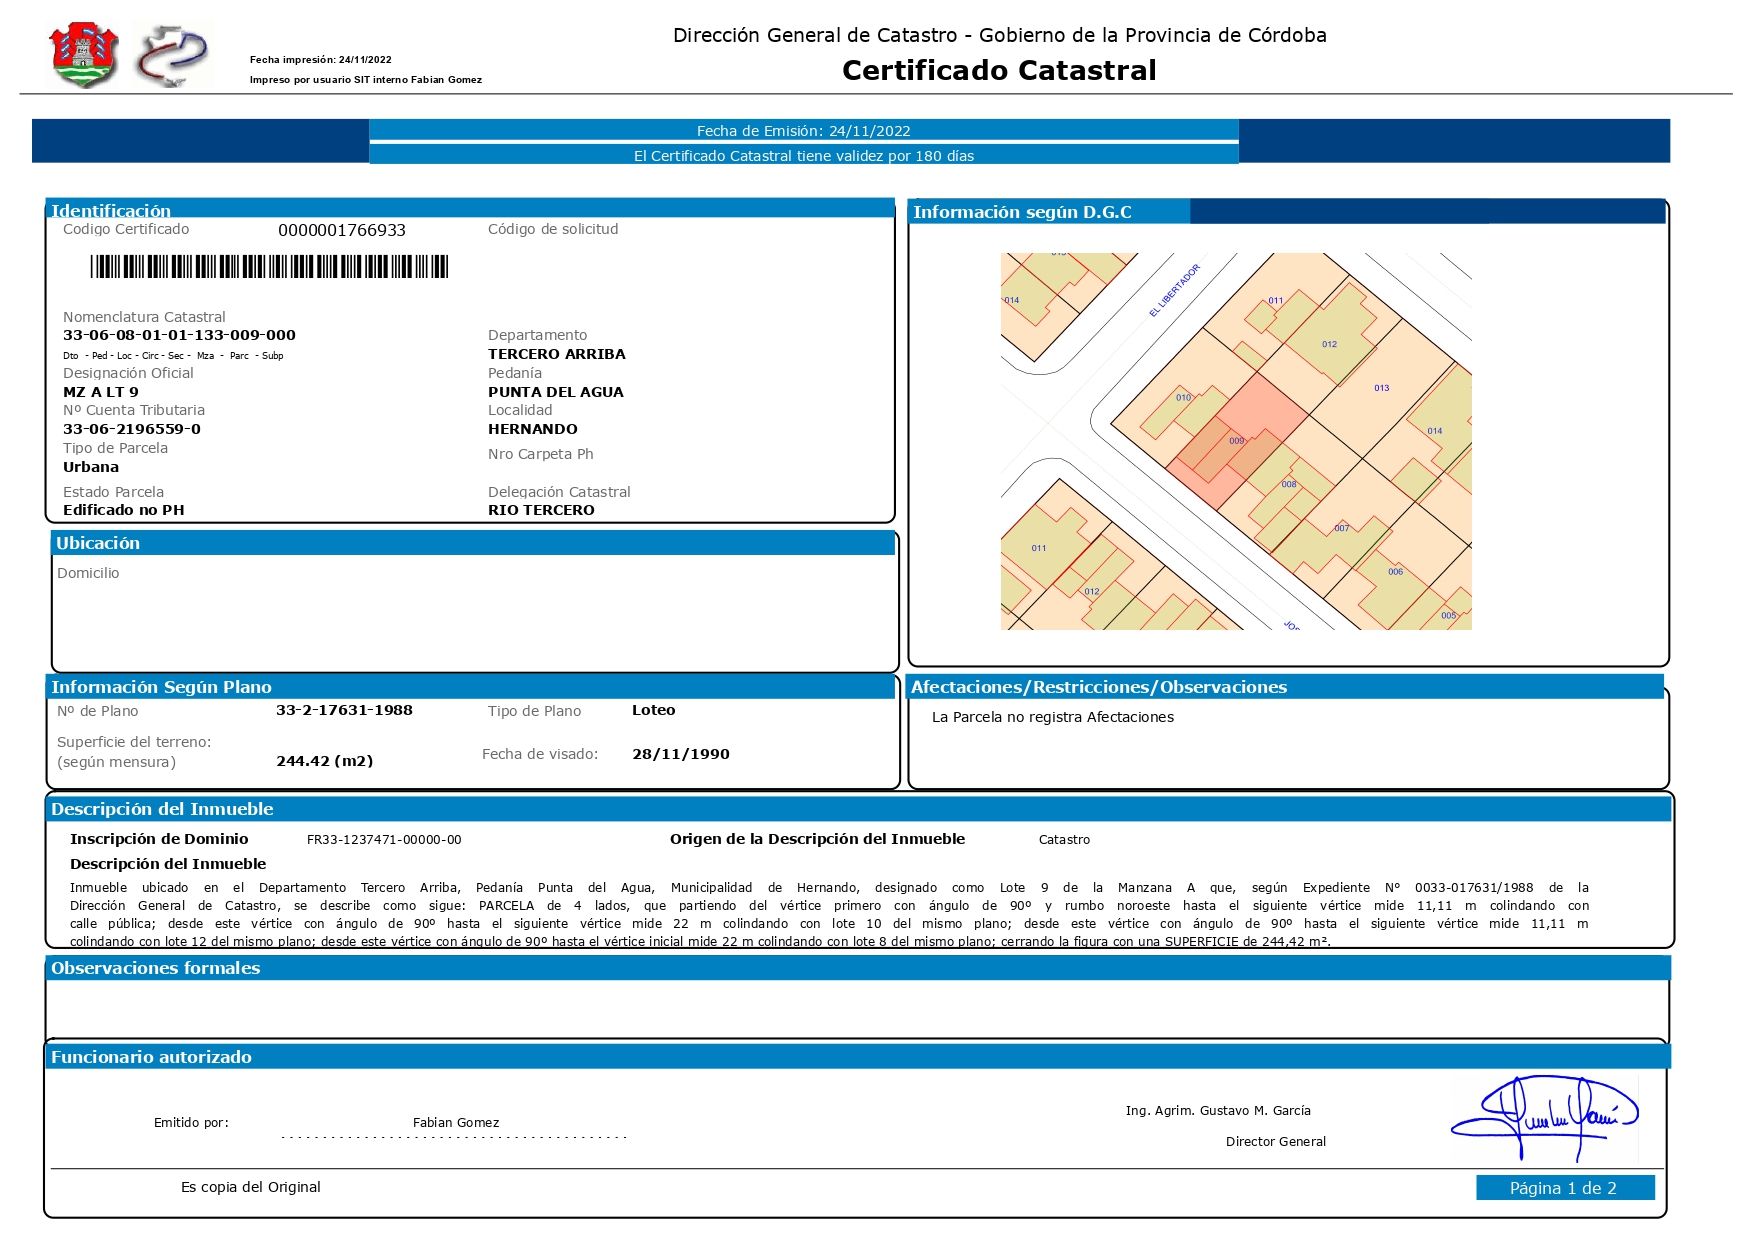This screenshot has height=1240, width=1753.
Task: Select the Identificación section header
Action: coord(111,210)
